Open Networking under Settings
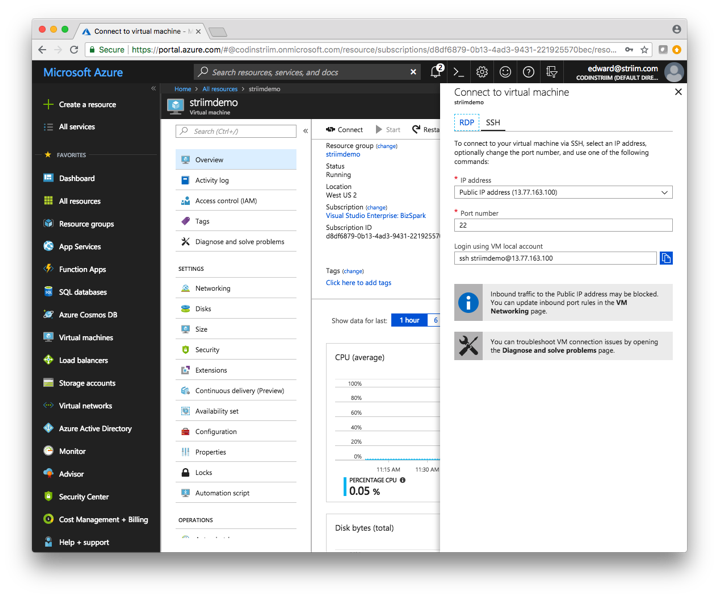Viewport: 718px width, 597px height. click(x=212, y=288)
